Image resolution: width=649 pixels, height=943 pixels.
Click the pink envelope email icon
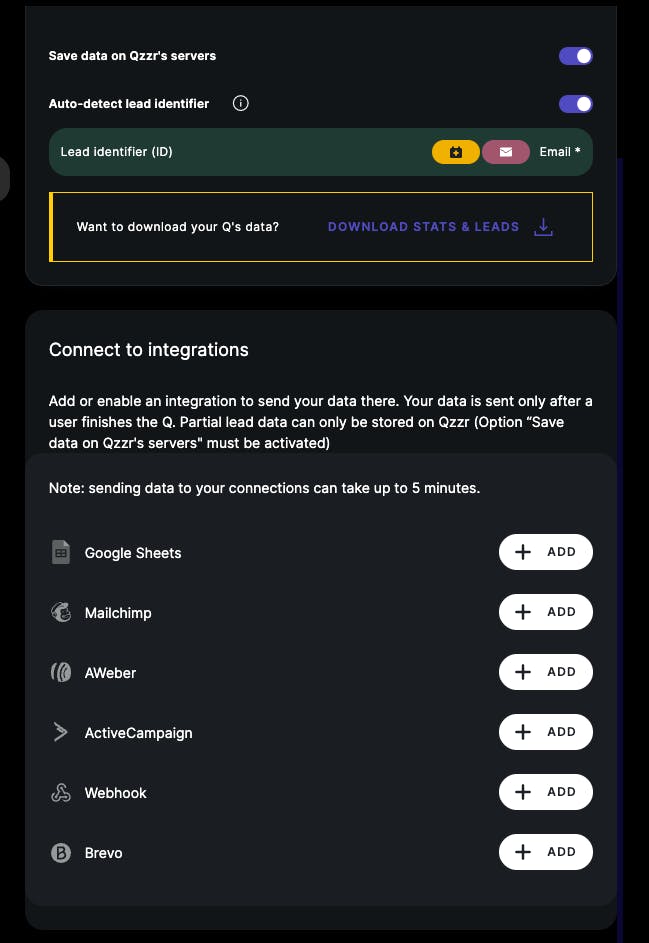click(506, 152)
